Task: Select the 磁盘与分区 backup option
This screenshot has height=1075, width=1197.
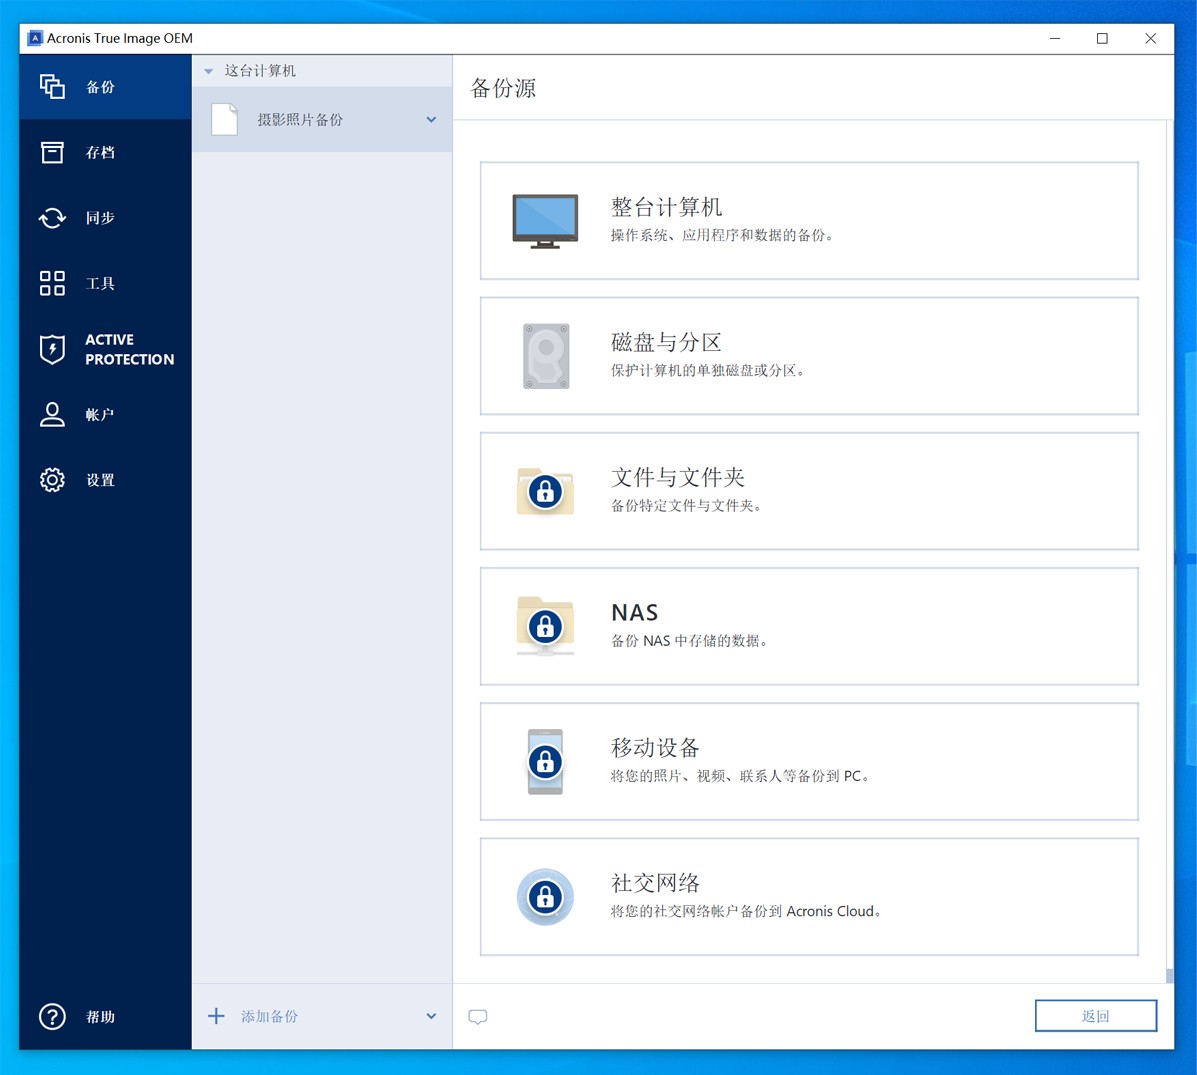Action: 808,355
